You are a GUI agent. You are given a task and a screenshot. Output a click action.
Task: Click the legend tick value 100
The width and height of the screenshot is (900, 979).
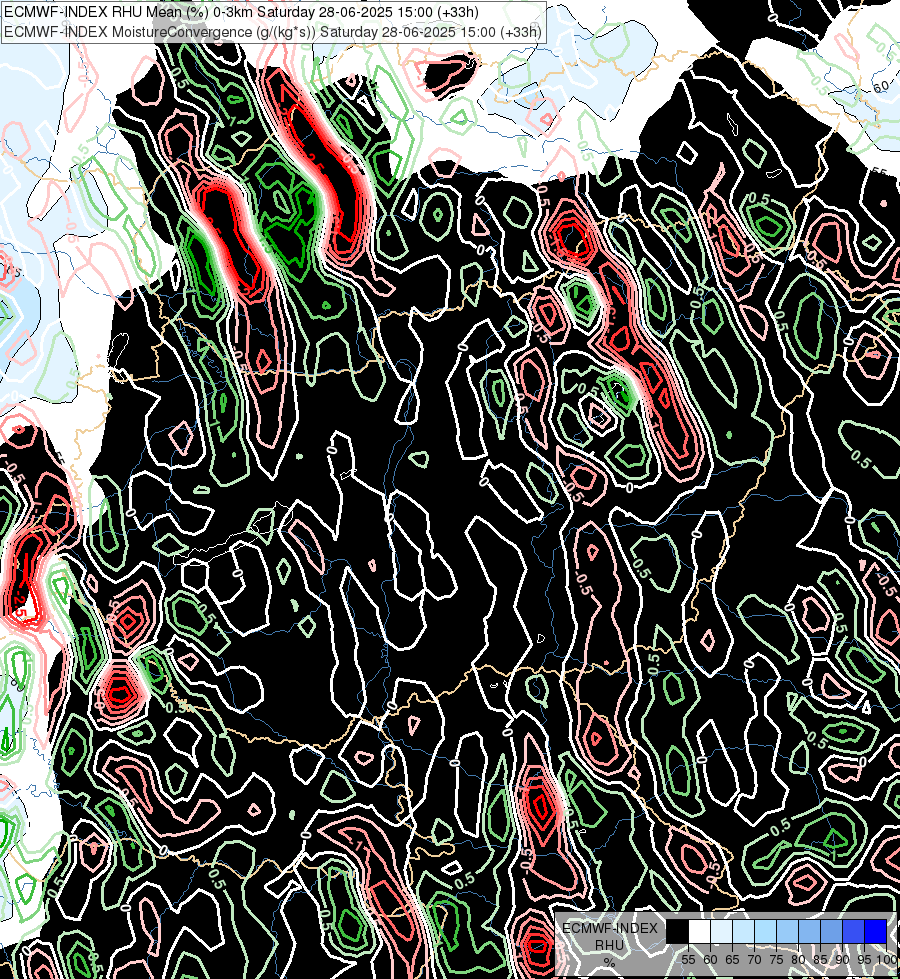click(887, 960)
